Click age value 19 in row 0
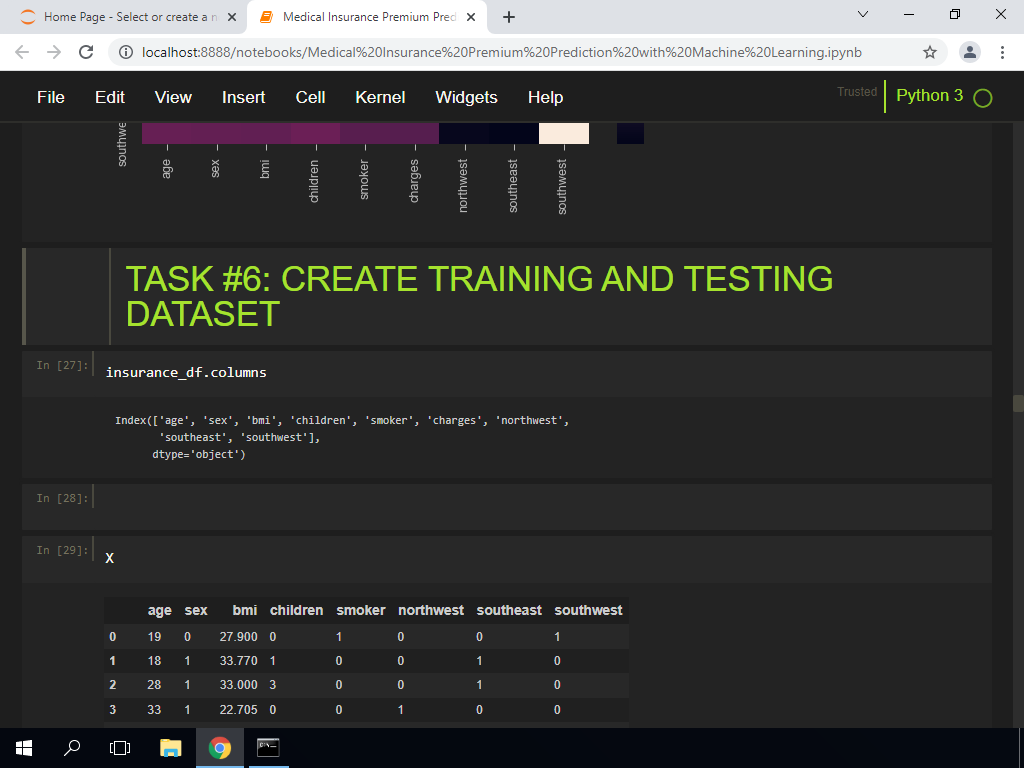 coord(154,637)
